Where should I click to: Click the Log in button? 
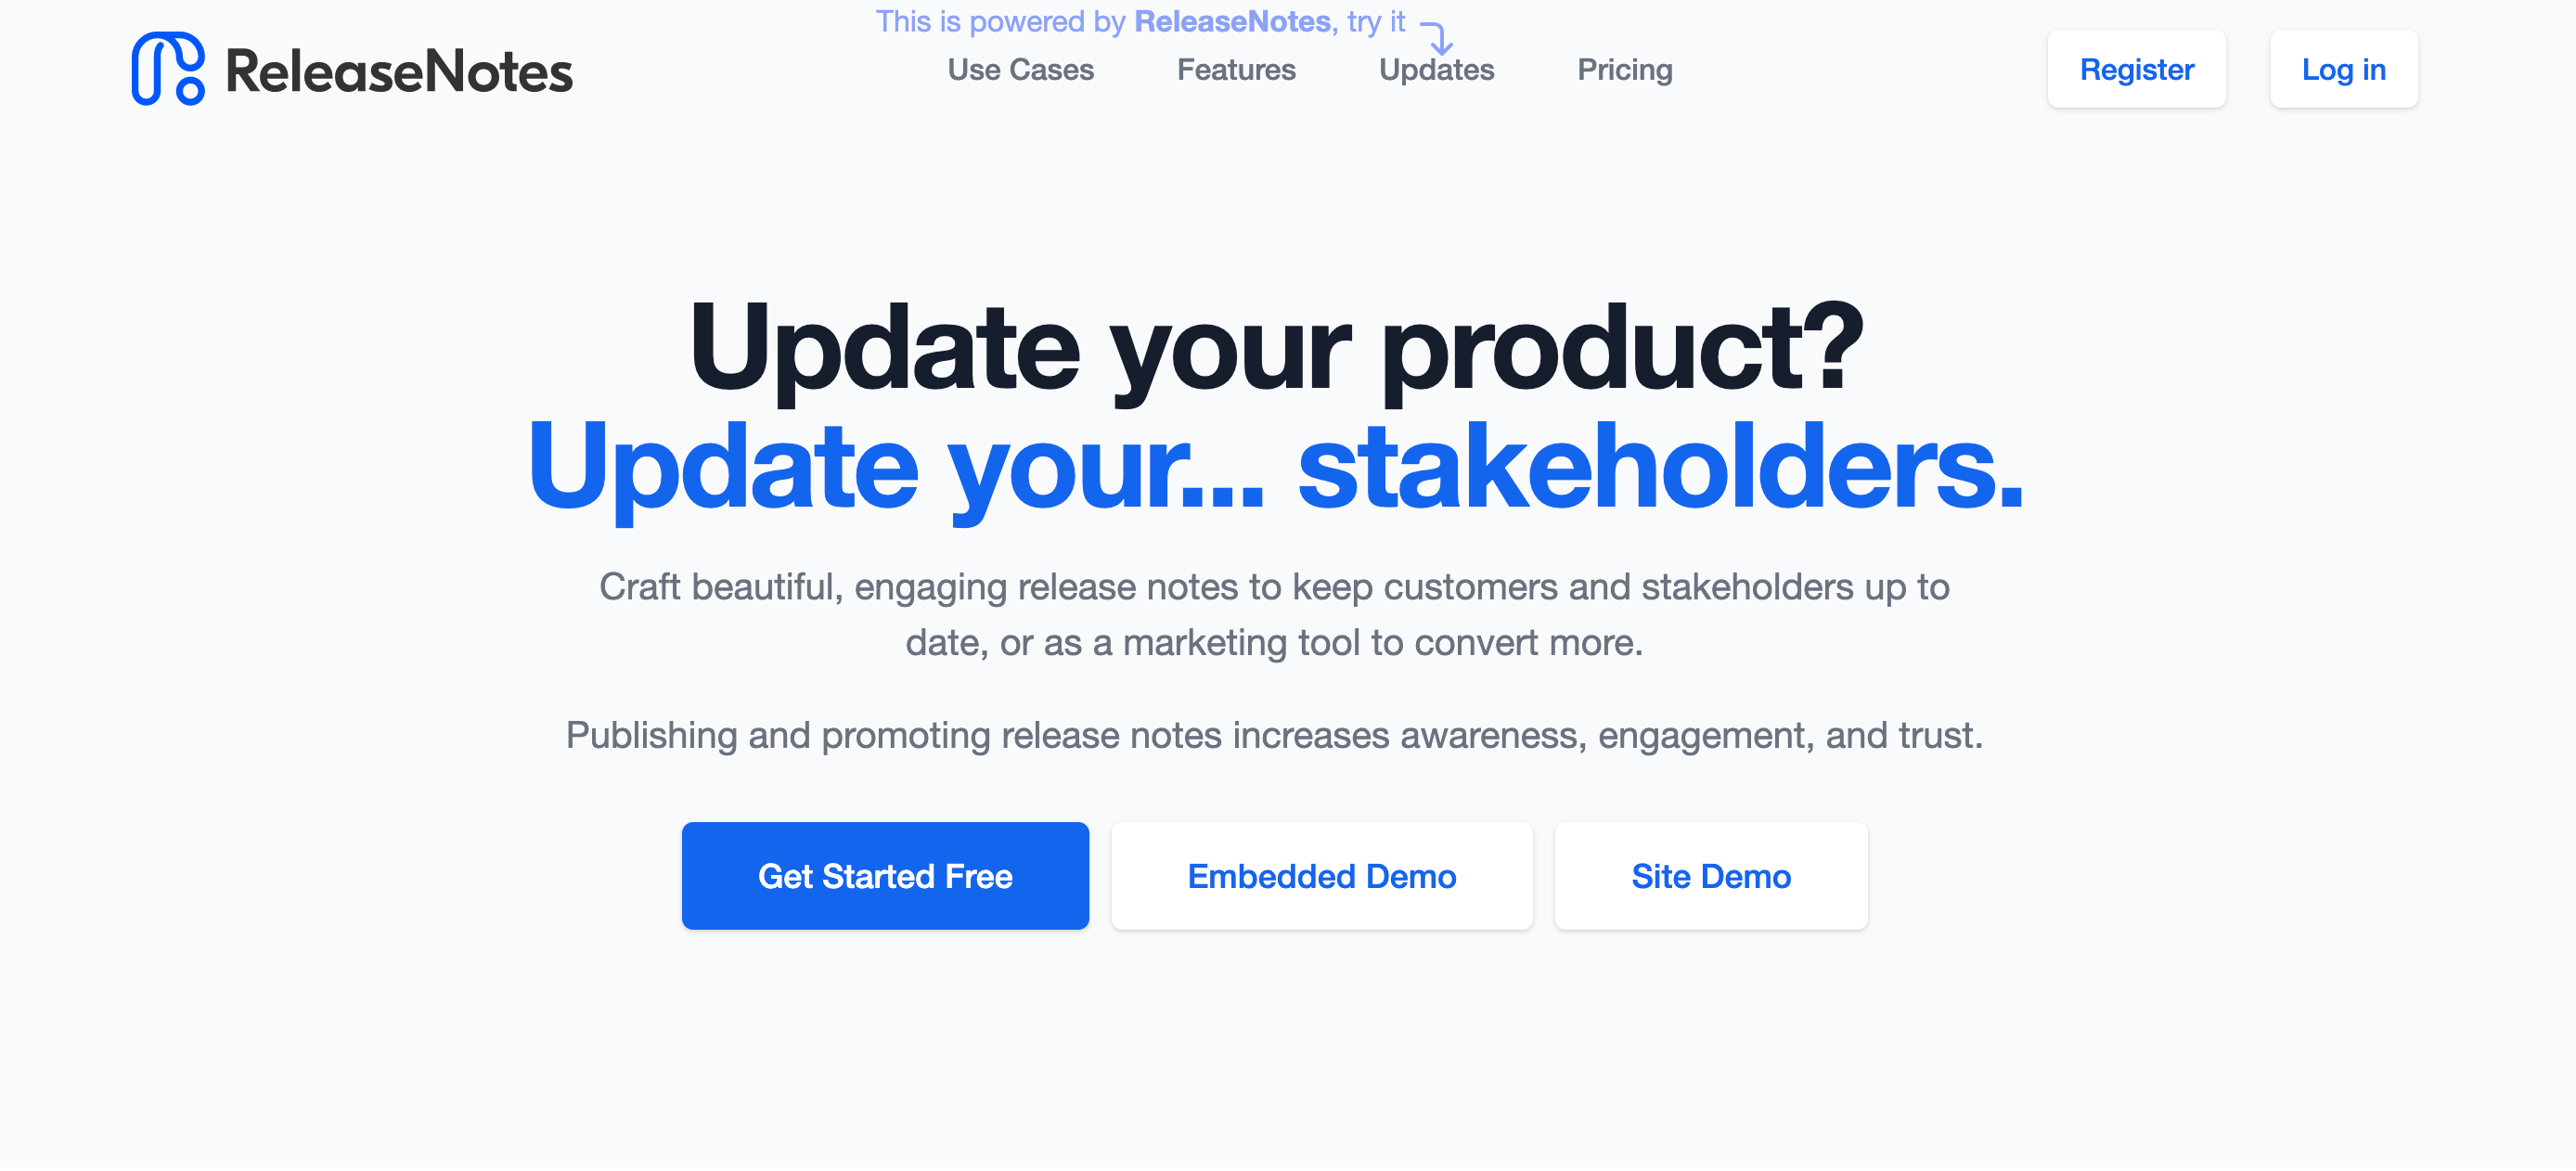[x=2343, y=69]
